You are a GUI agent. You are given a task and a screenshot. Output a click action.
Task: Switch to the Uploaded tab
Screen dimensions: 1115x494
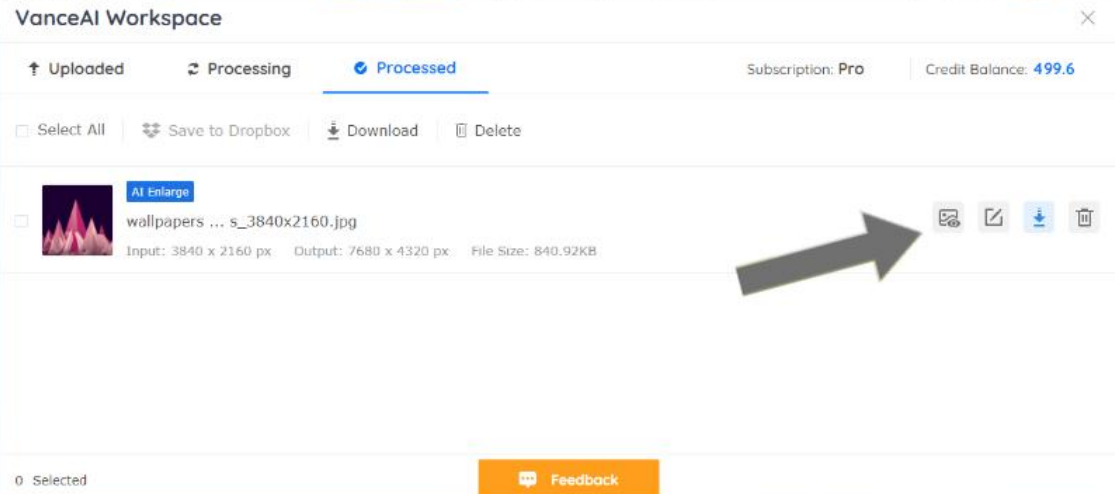(75, 69)
